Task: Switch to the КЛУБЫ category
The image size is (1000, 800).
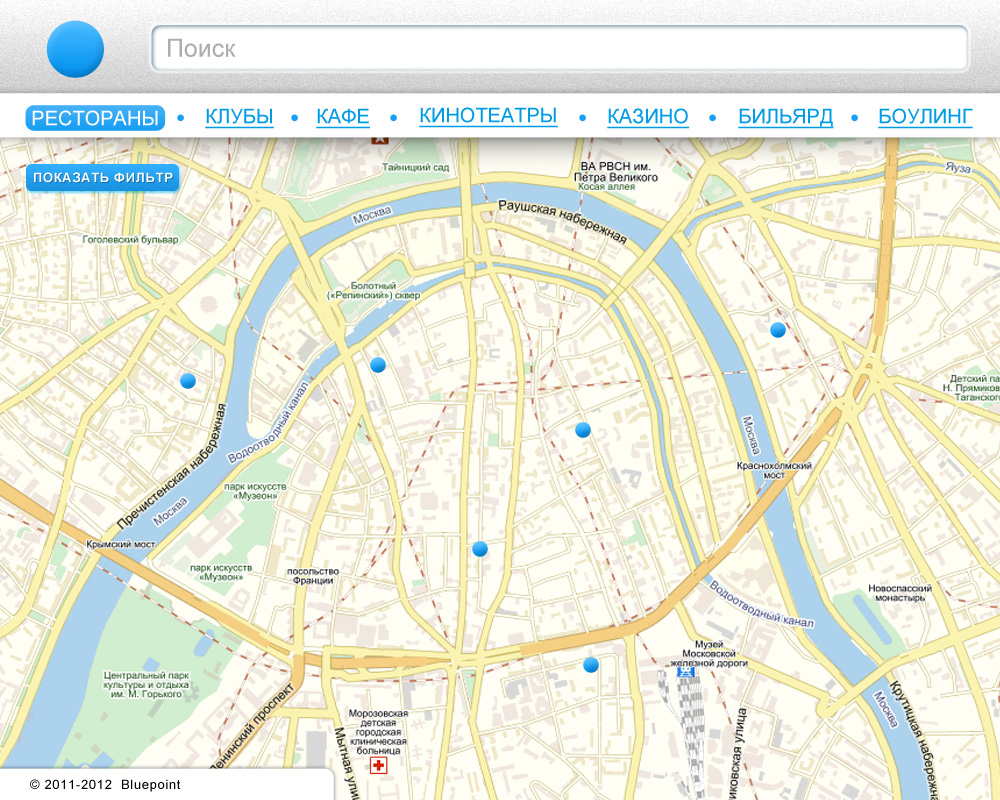Action: [x=239, y=117]
